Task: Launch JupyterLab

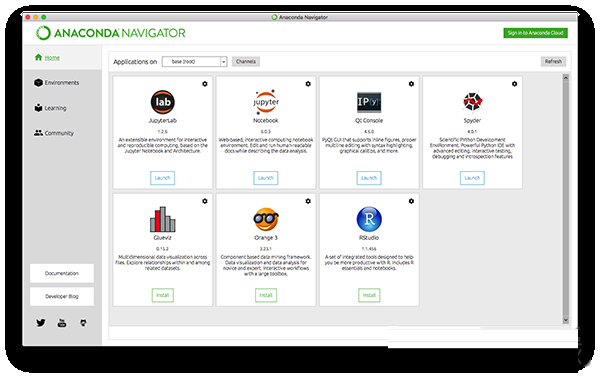Action: point(163,178)
